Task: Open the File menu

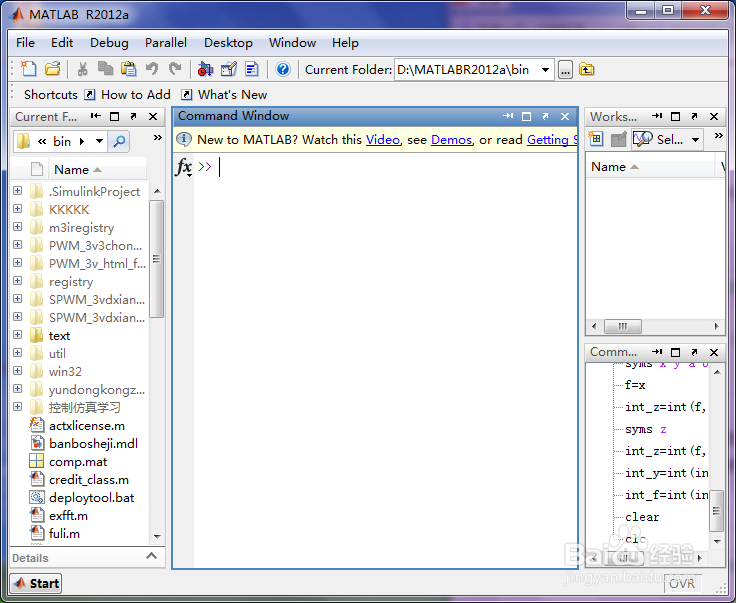Action: (x=25, y=43)
